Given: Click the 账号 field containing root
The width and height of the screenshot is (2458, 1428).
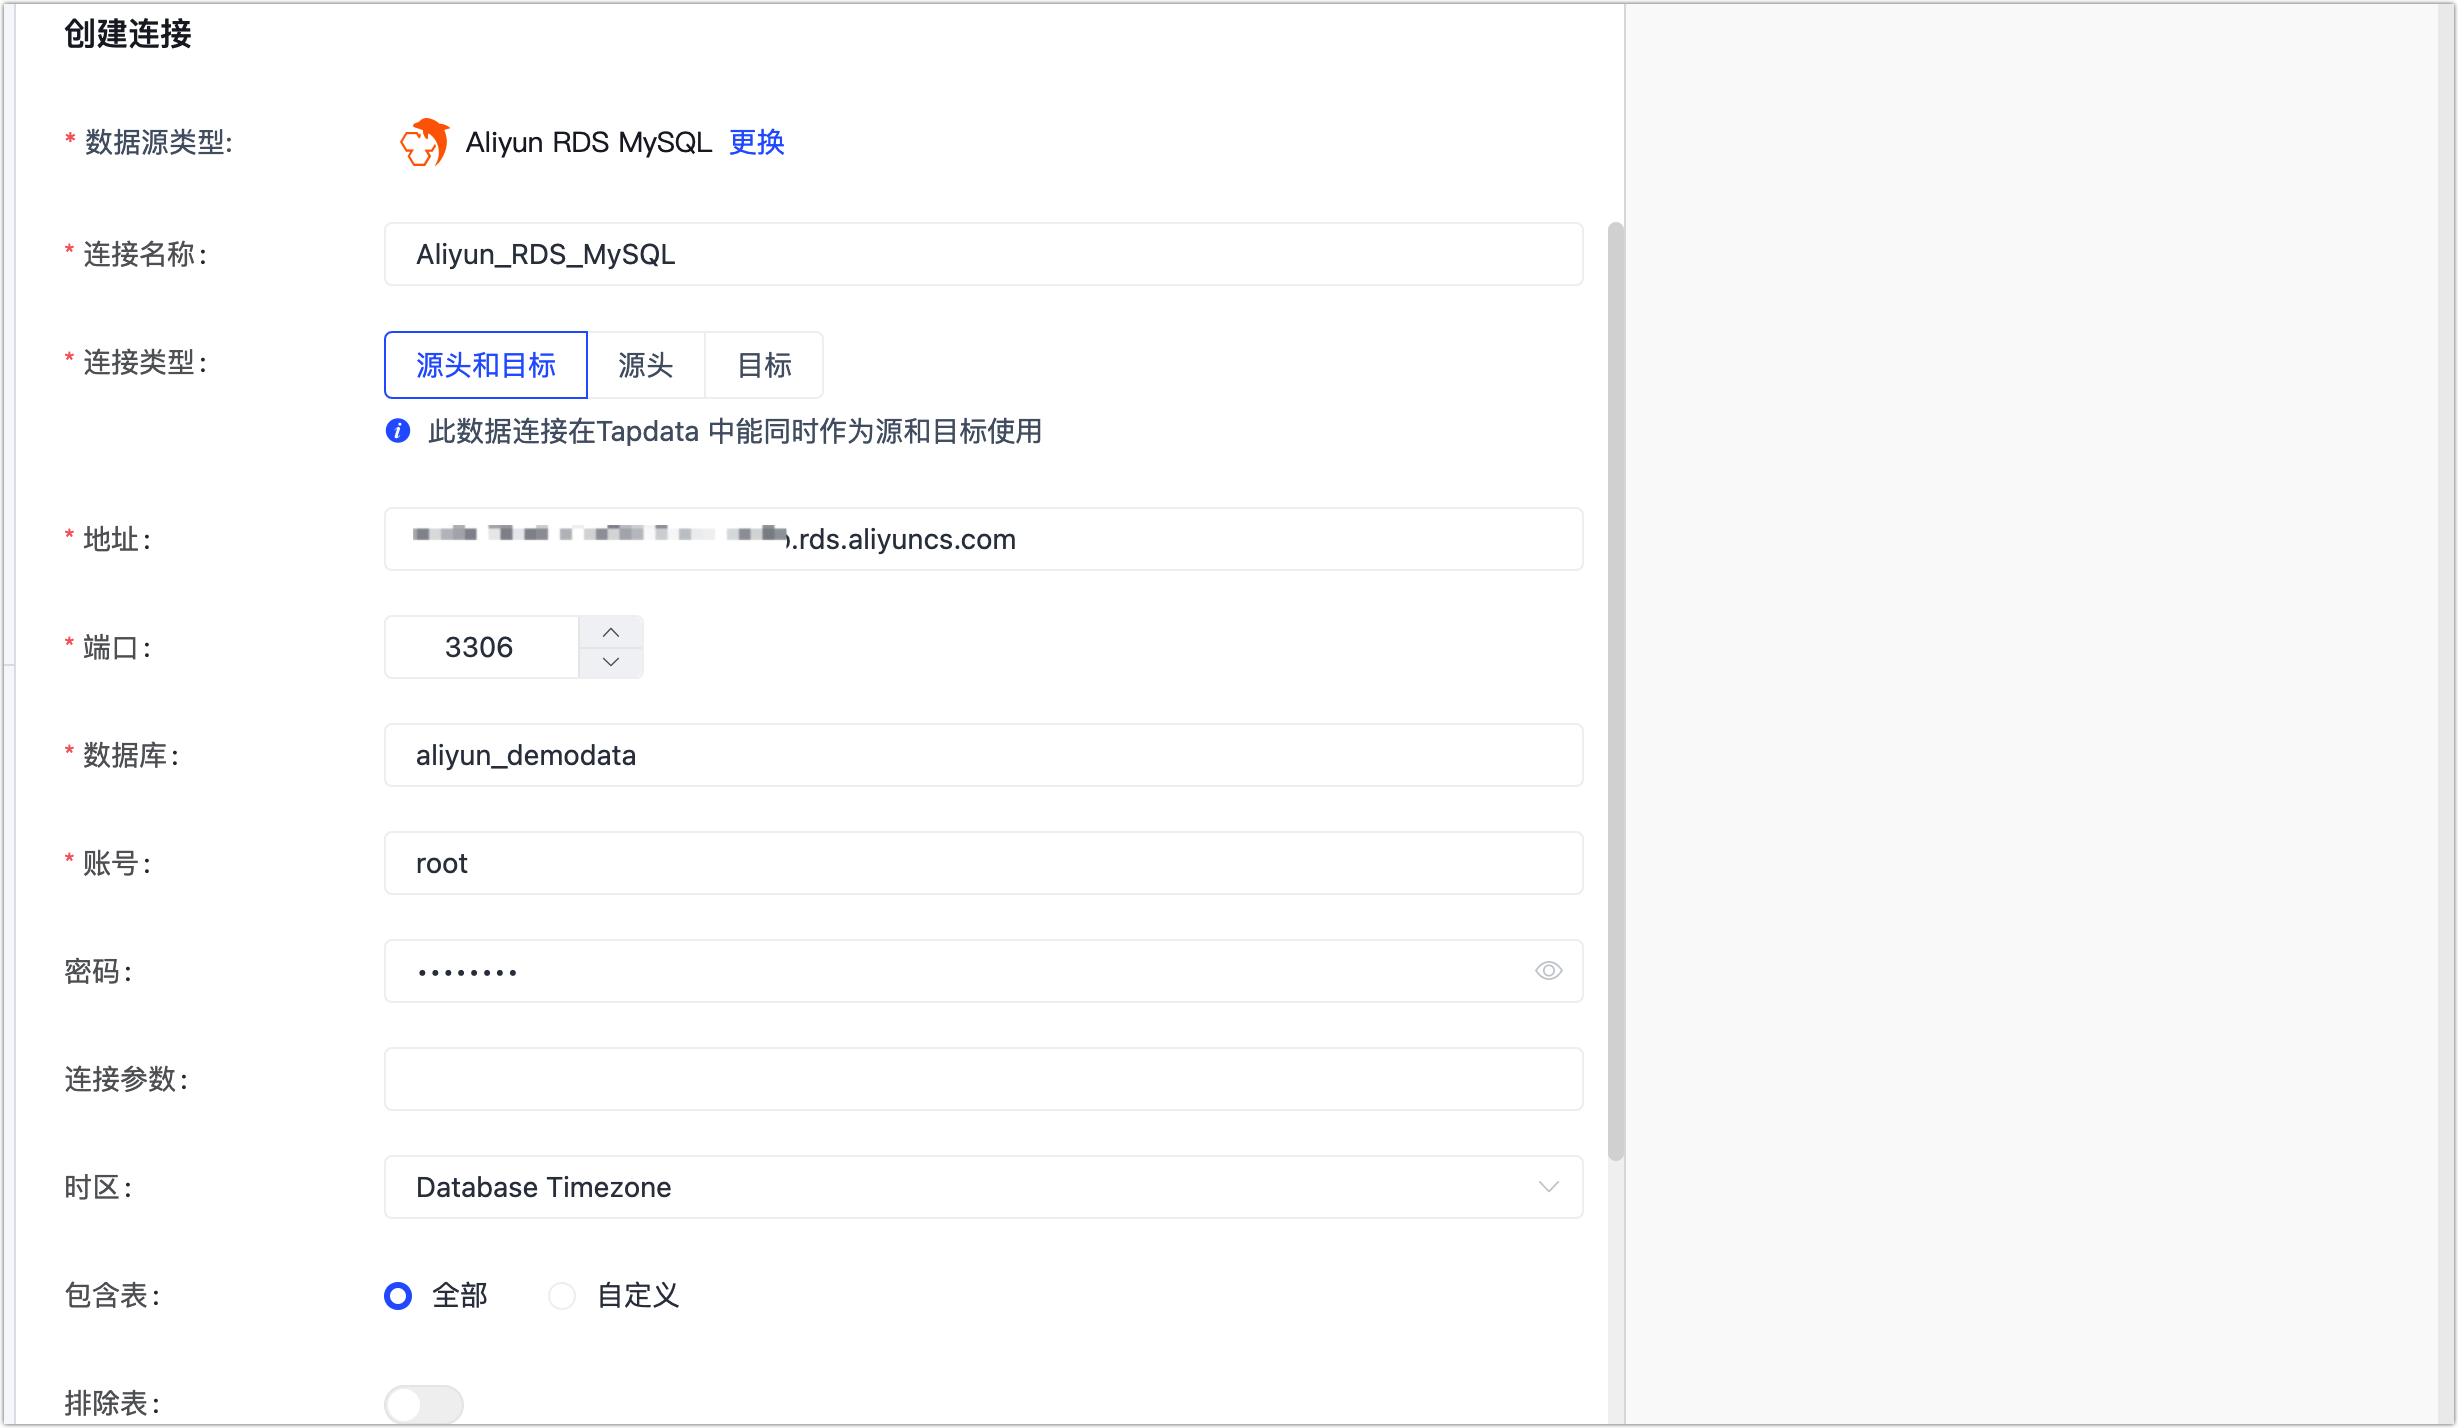Looking at the screenshot, I should 983,863.
